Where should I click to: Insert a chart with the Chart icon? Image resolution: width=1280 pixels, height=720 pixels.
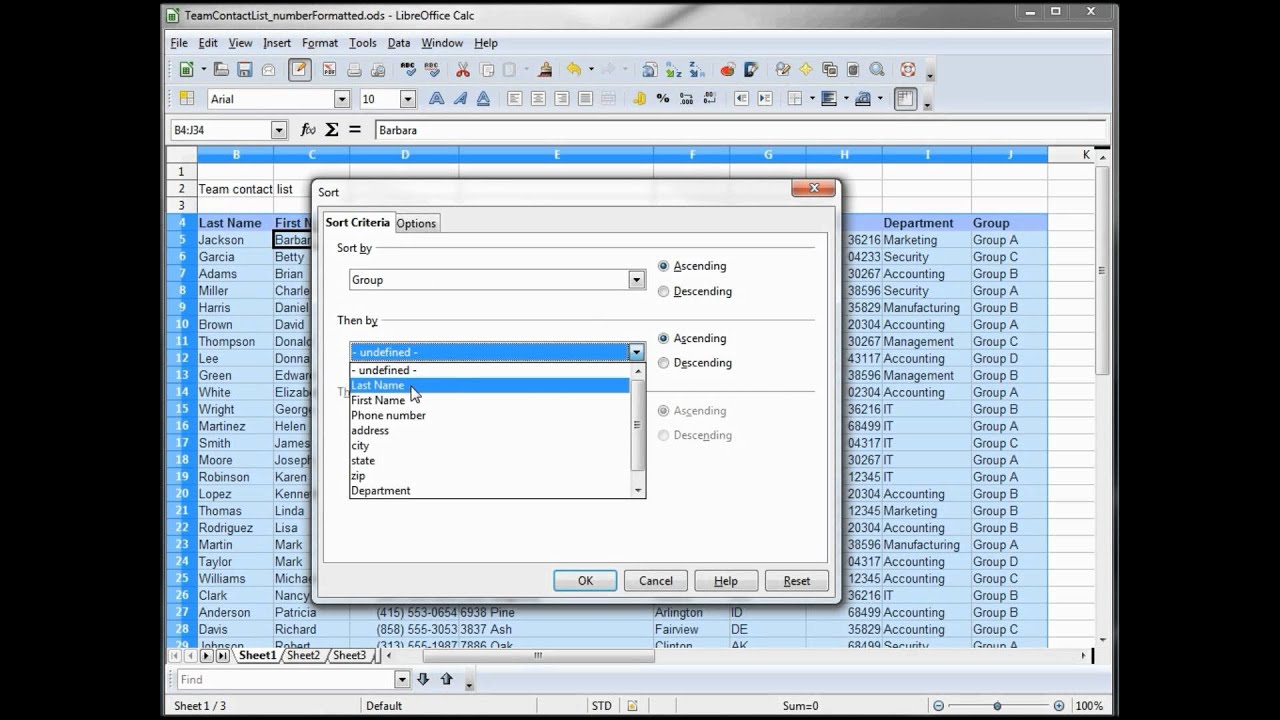pos(728,69)
